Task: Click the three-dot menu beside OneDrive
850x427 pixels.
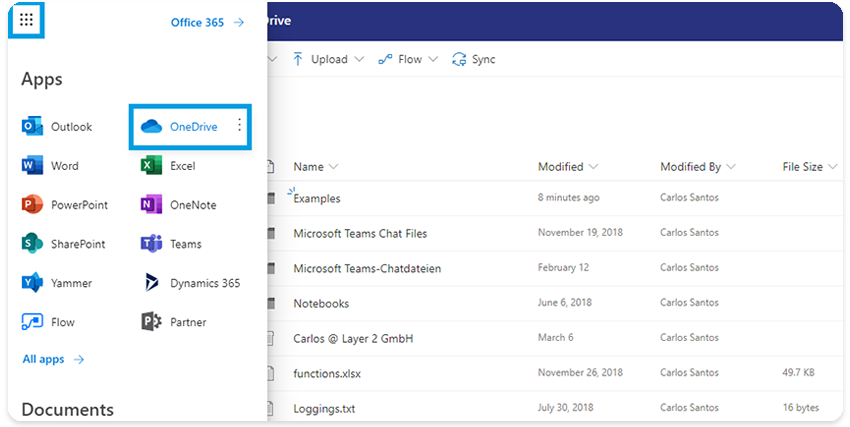Action: 238,126
